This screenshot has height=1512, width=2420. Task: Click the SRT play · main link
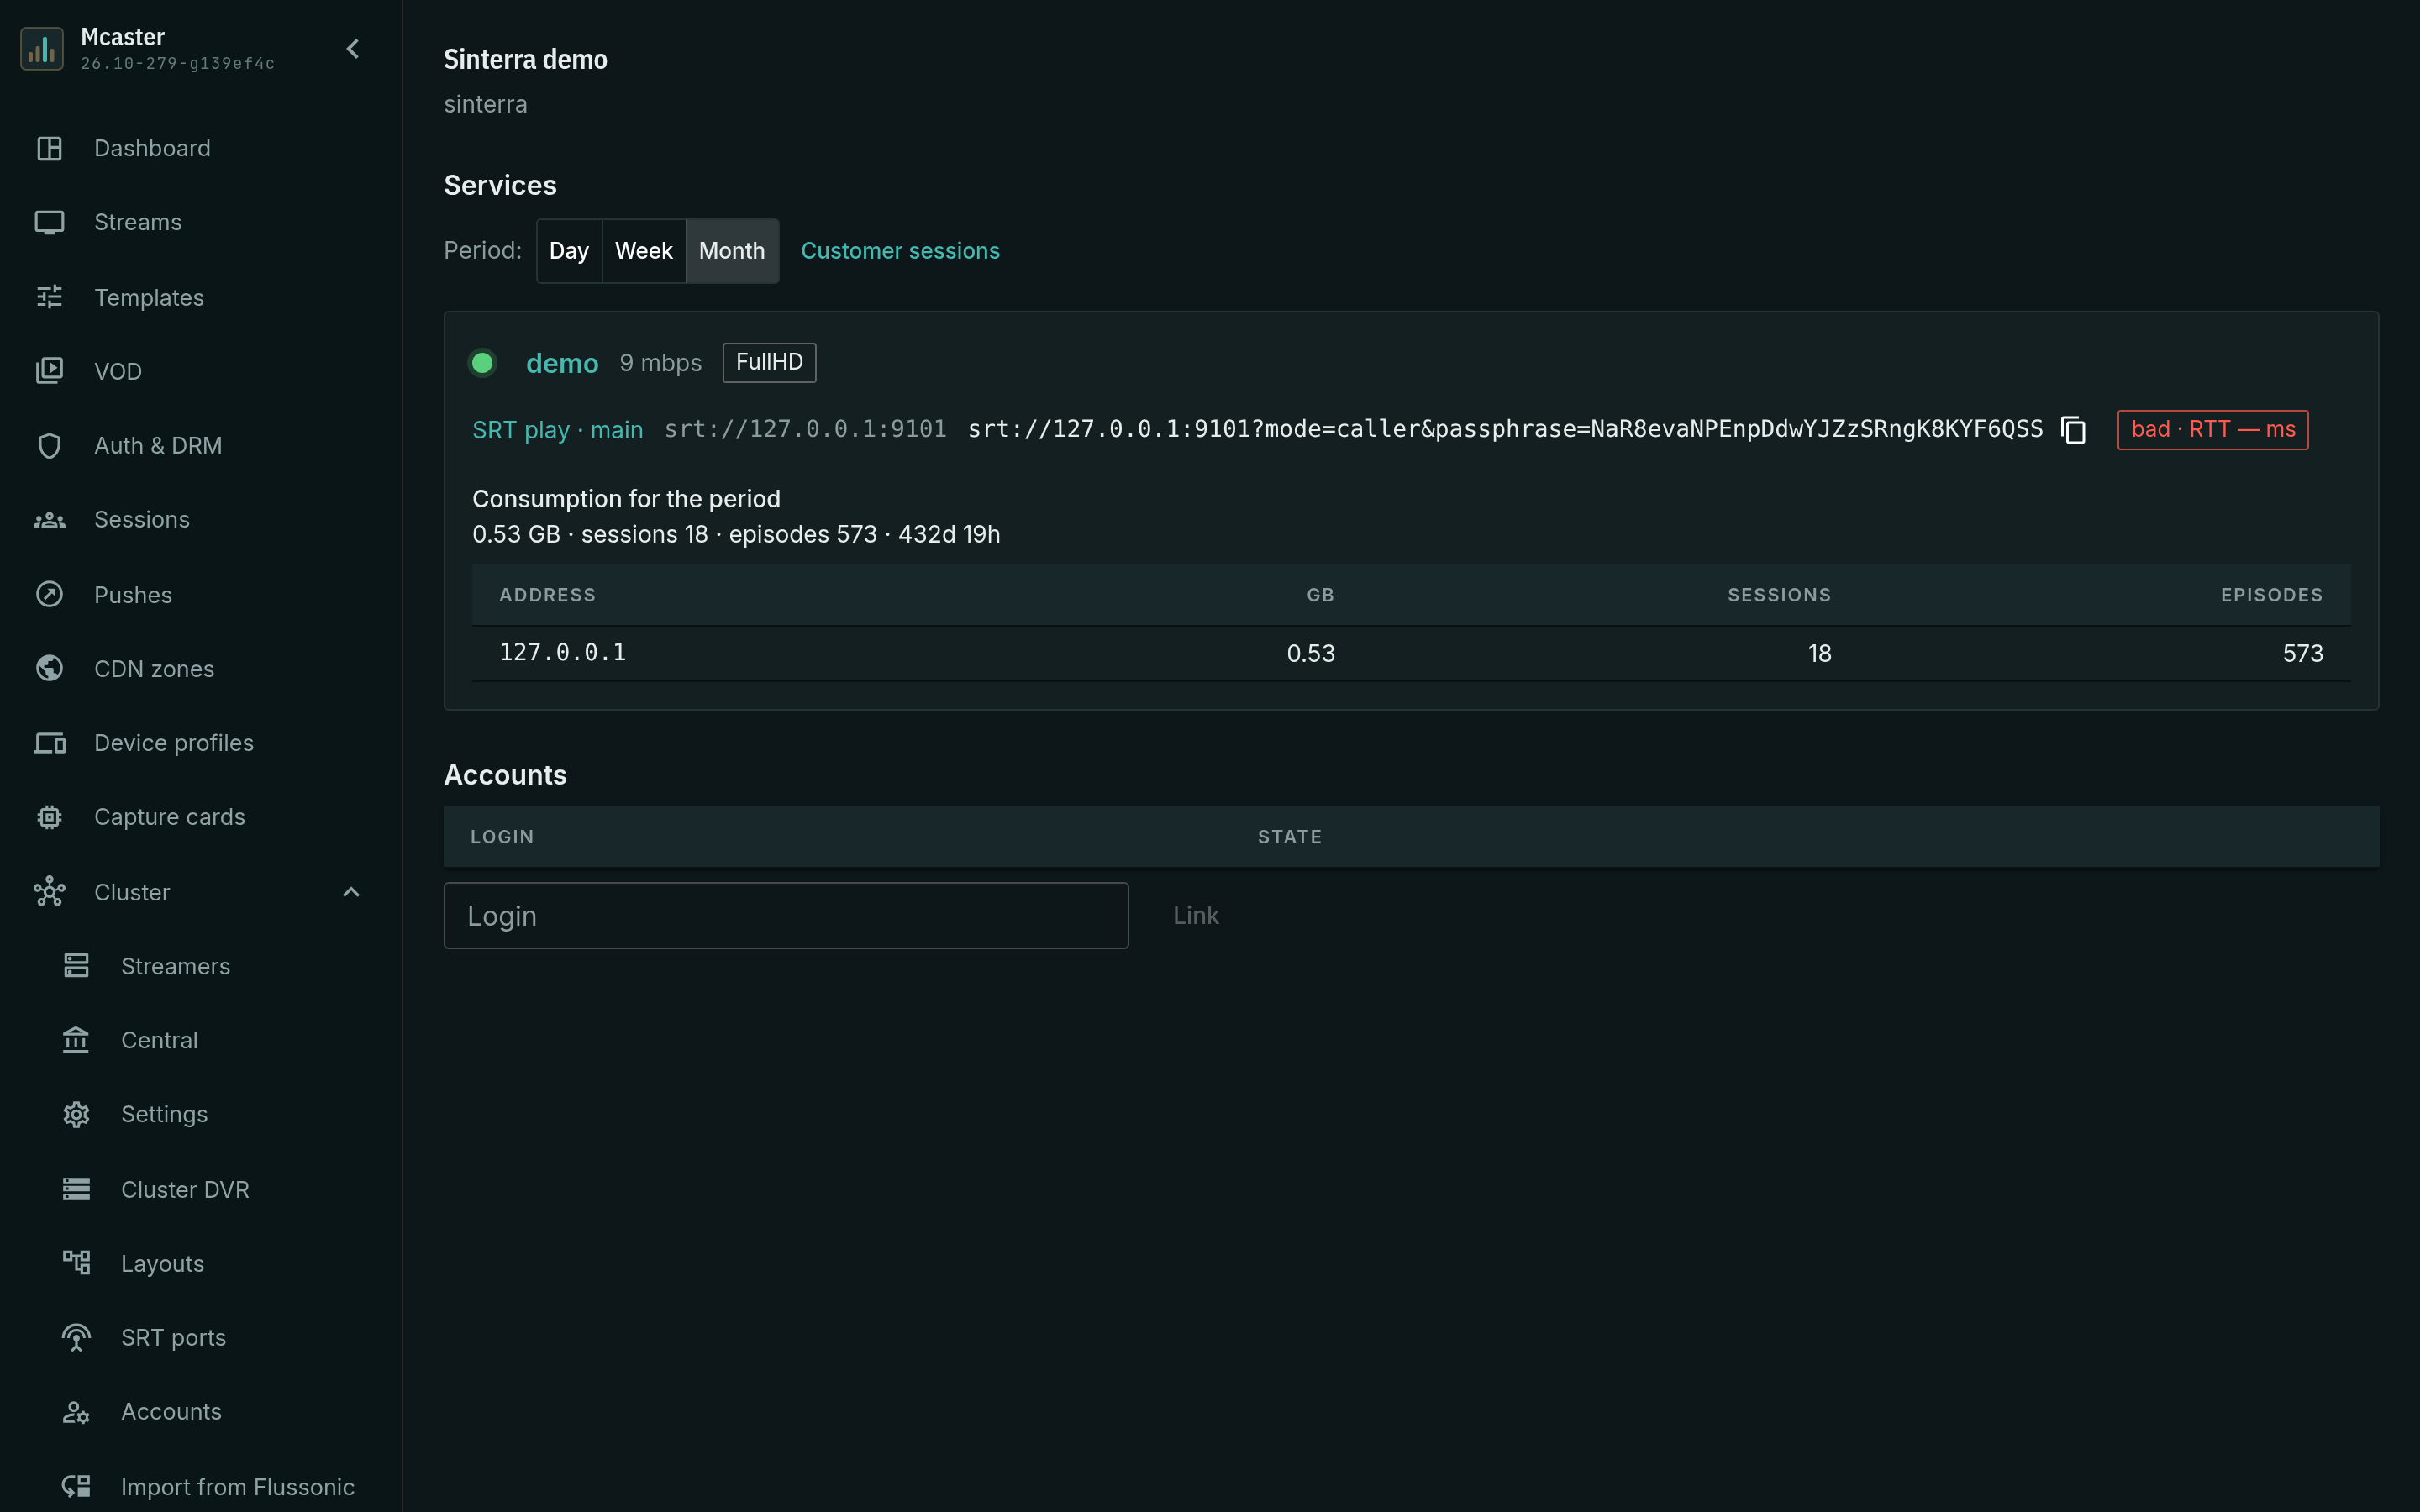(x=558, y=430)
